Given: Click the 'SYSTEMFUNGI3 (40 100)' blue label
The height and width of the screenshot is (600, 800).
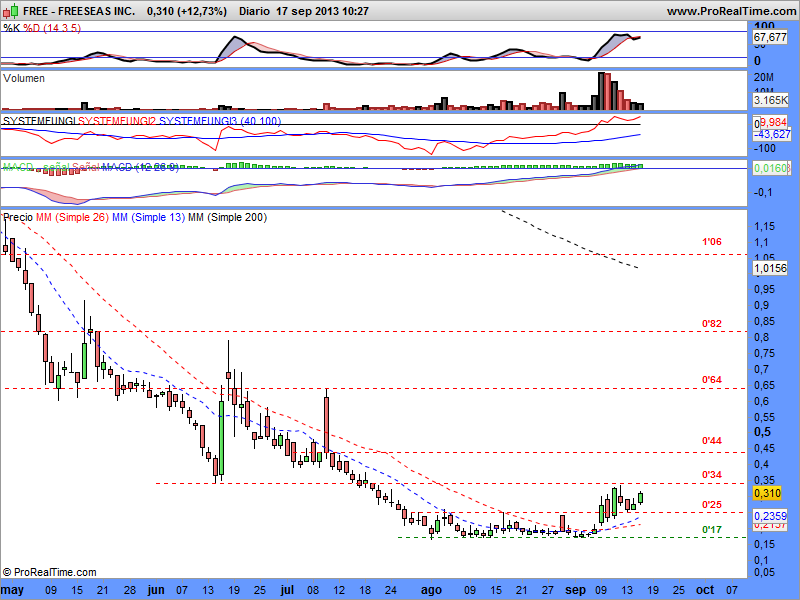Looking at the screenshot, I should click(x=220, y=121).
